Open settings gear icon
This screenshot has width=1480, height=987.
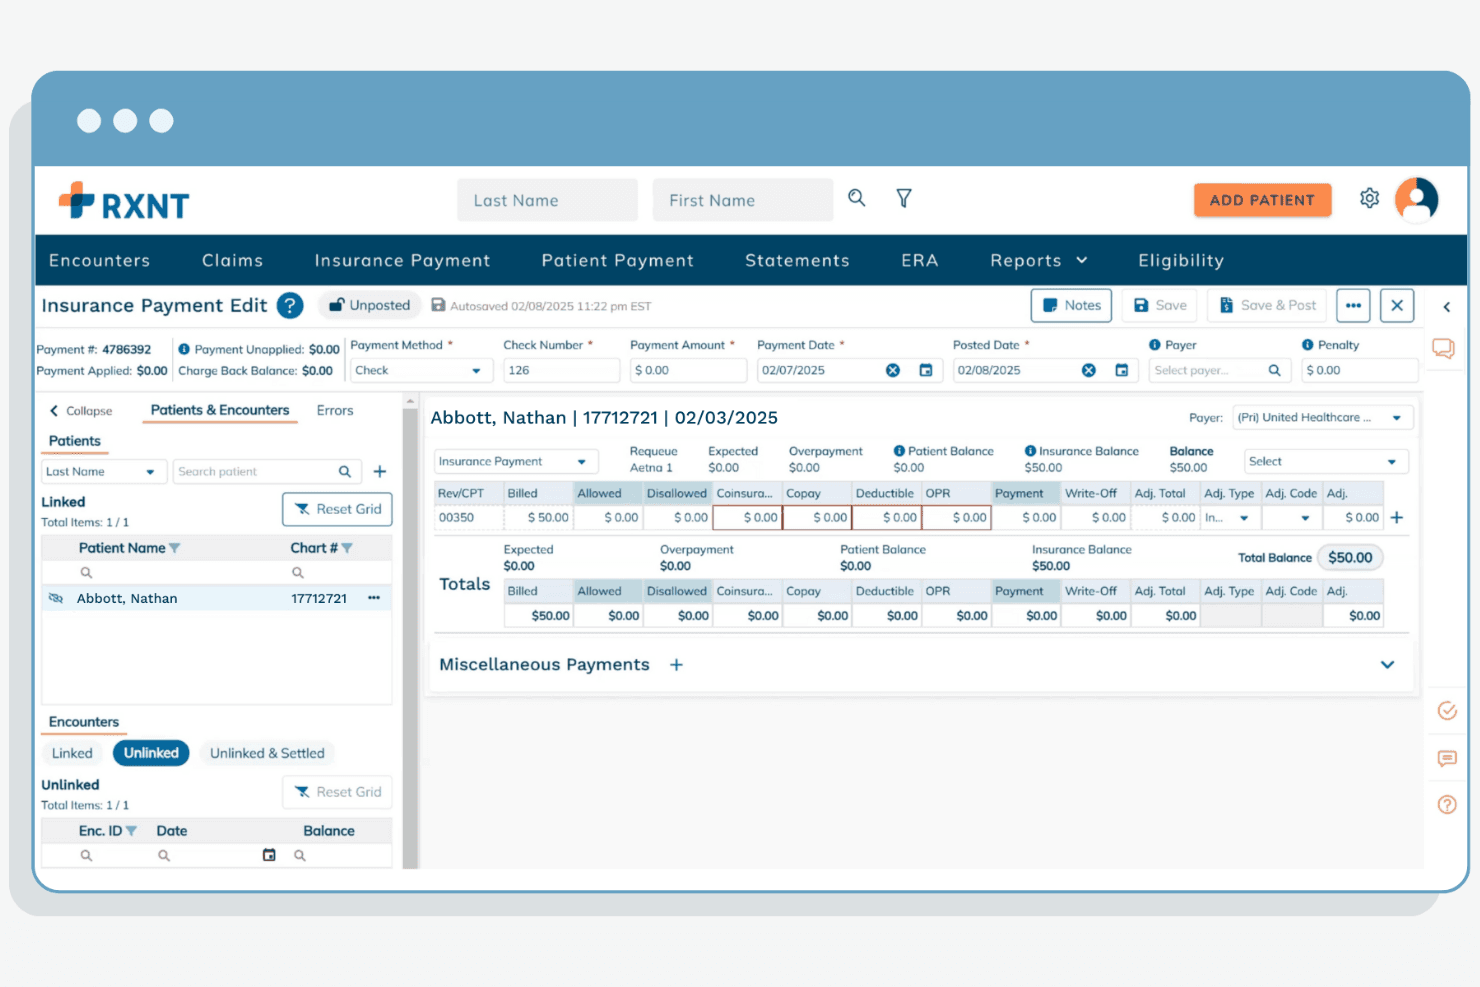[1370, 198]
